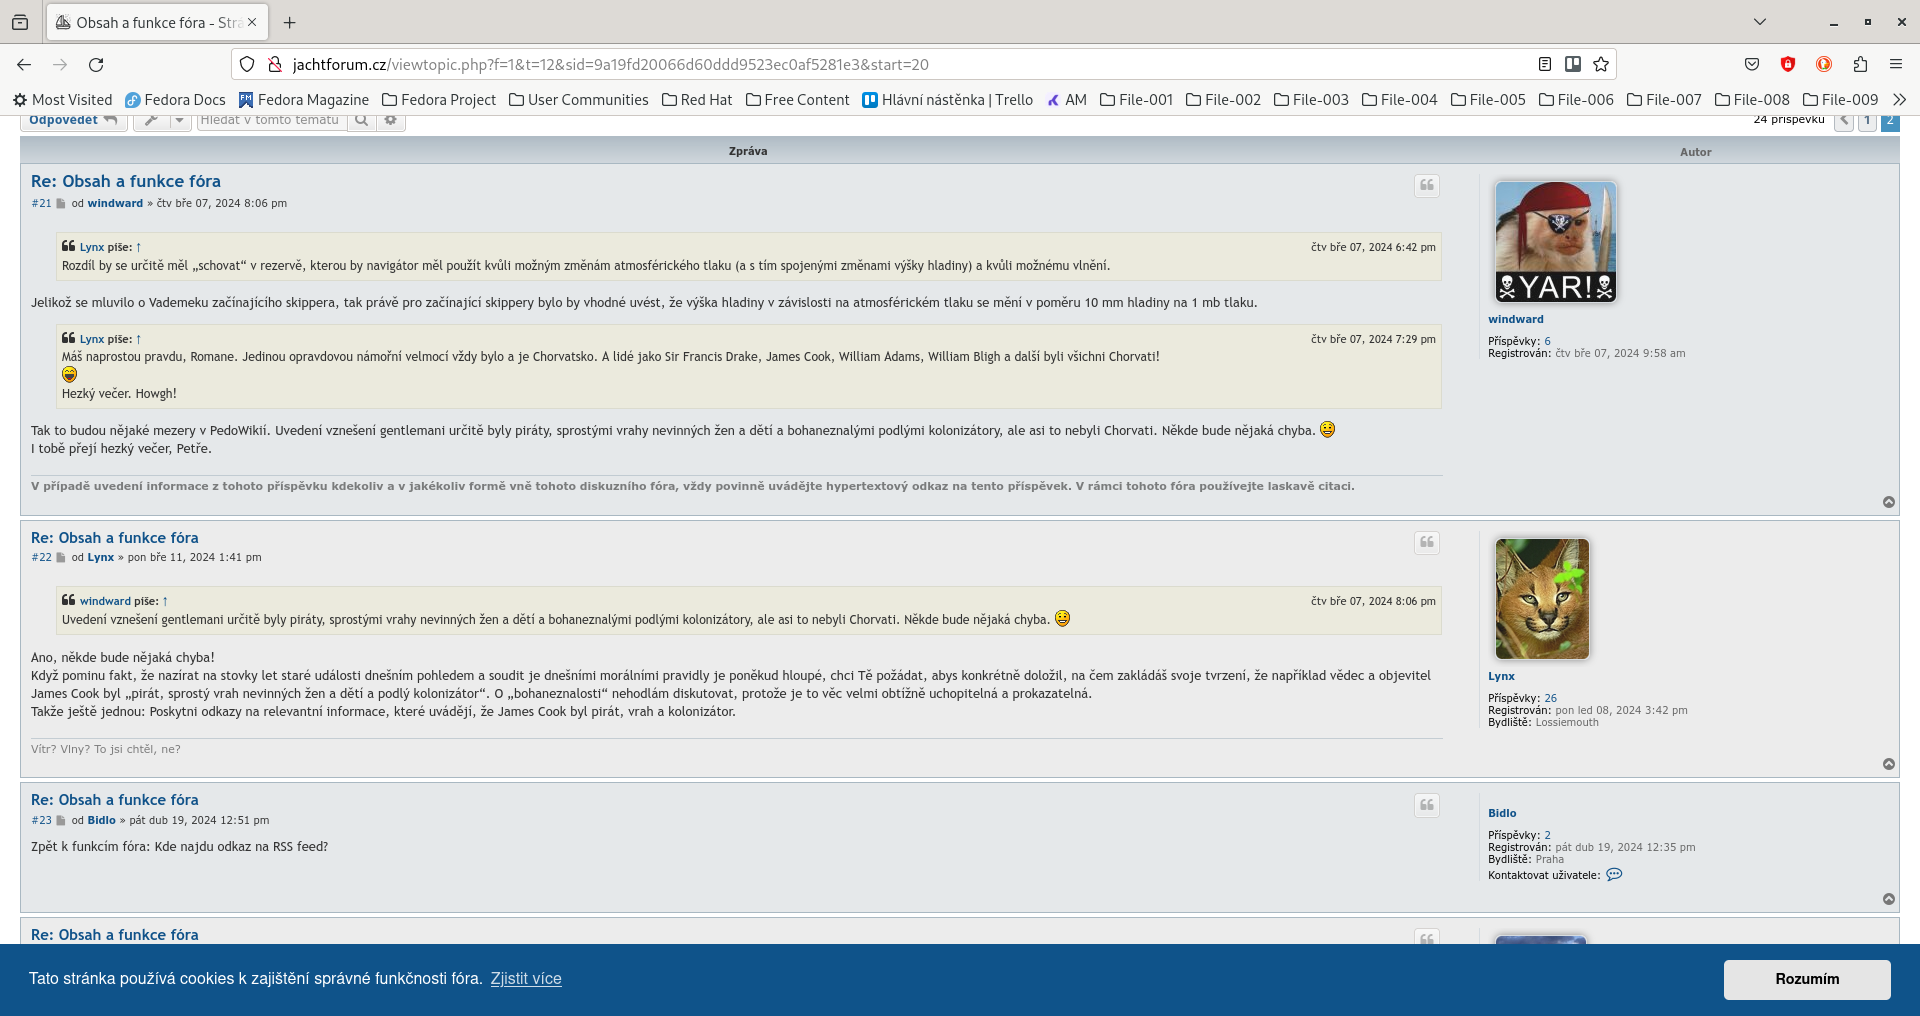Follow the Zjistit více cookie link

(526, 979)
